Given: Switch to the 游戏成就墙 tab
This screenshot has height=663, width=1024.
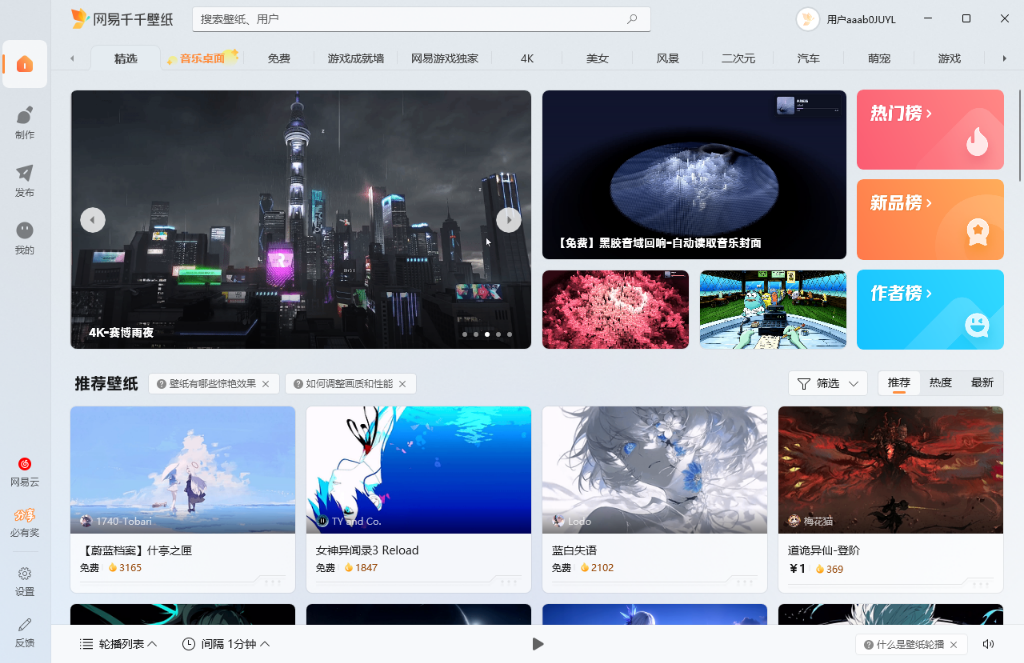Looking at the screenshot, I should point(356,58).
